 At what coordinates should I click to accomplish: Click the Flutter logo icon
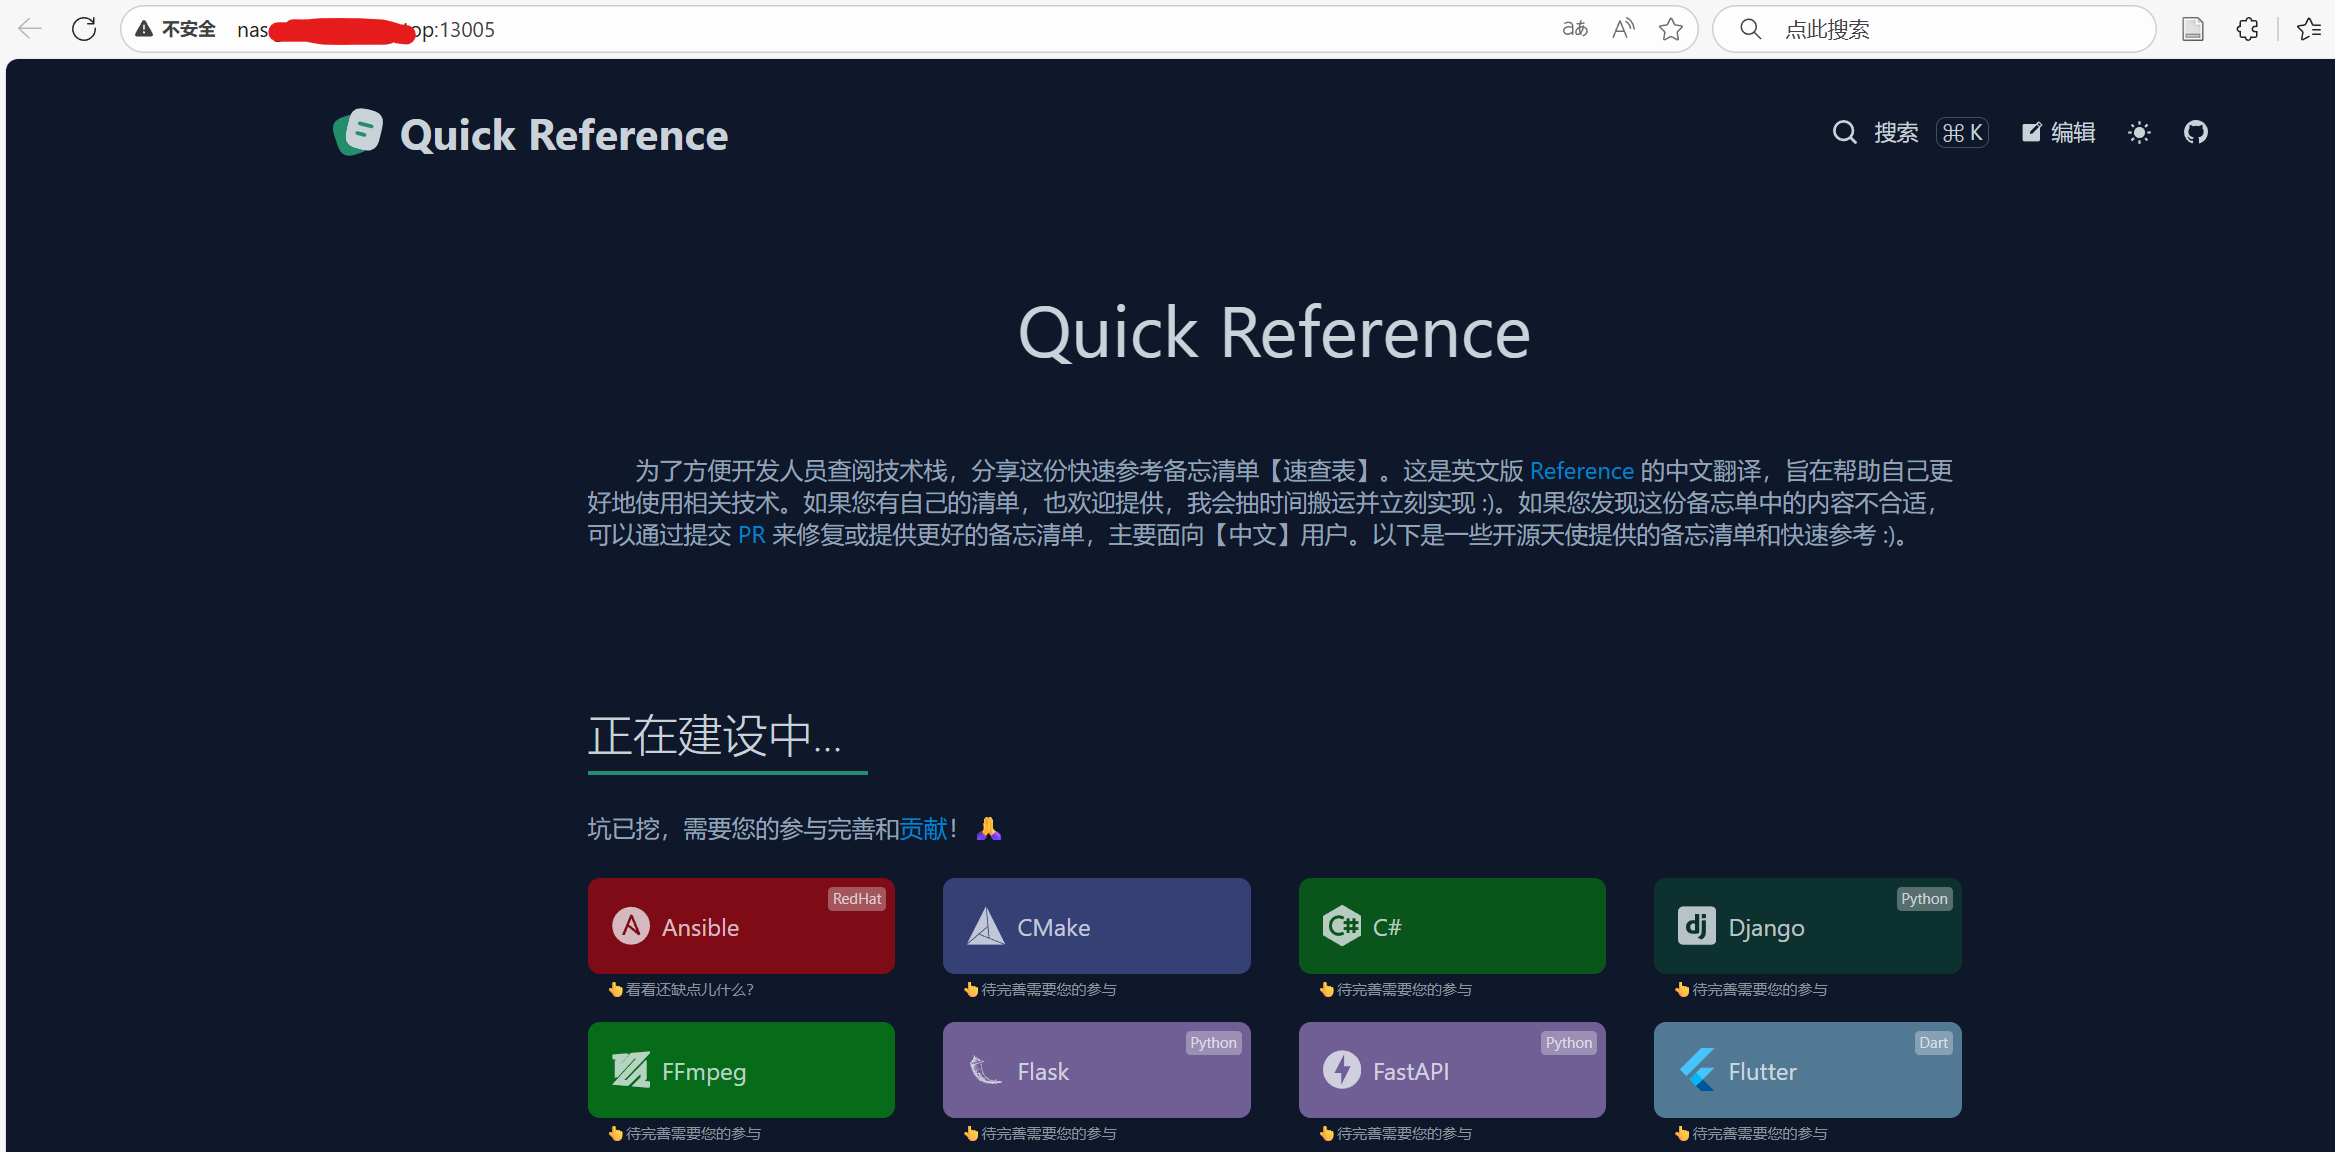click(x=1697, y=1070)
